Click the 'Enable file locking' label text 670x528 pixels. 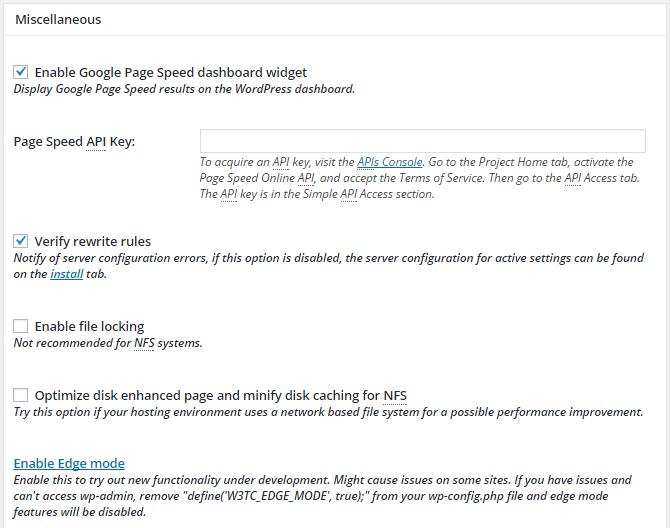coord(89,326)
